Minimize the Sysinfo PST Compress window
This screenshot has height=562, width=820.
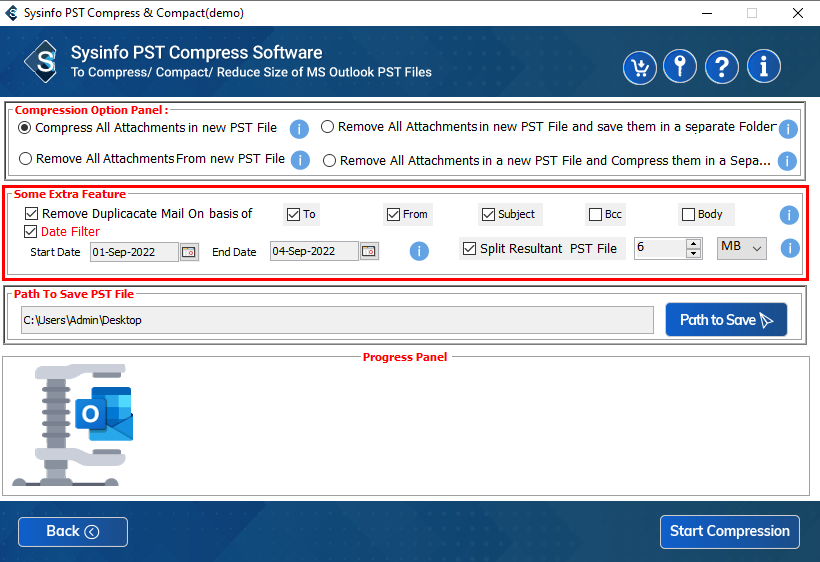[707, 13]
